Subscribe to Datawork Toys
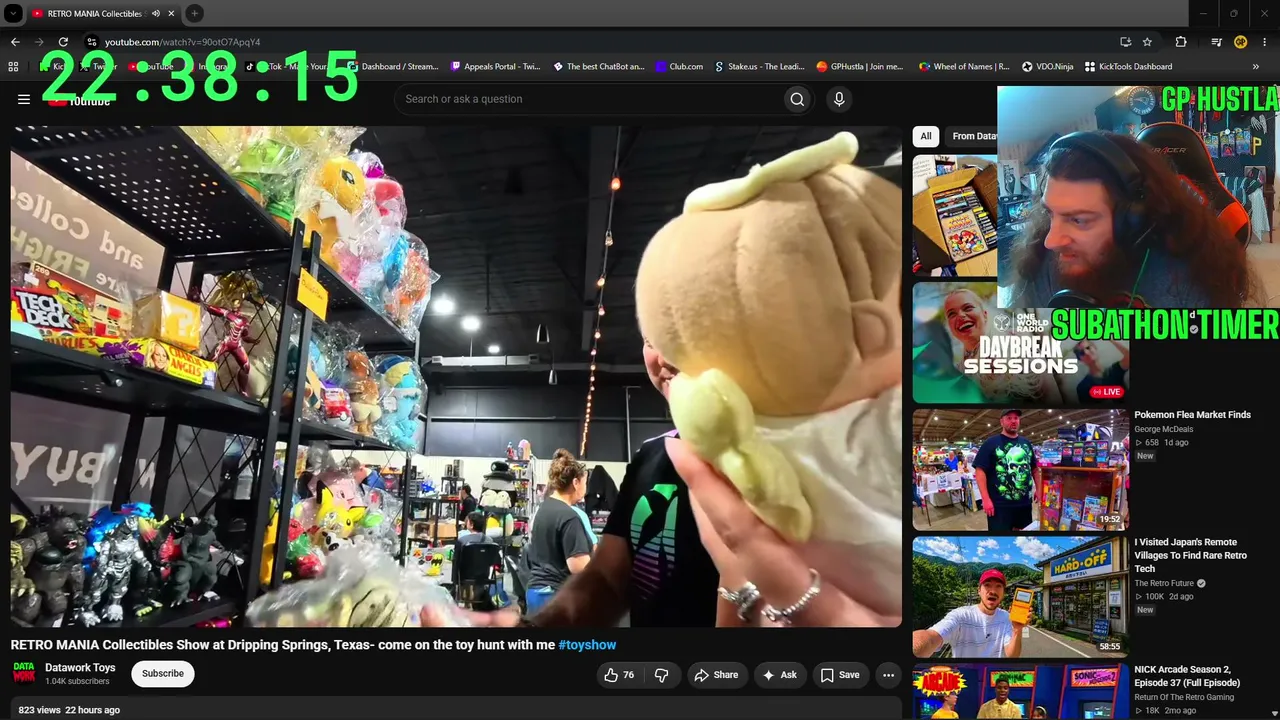 [x=163, y=674]
